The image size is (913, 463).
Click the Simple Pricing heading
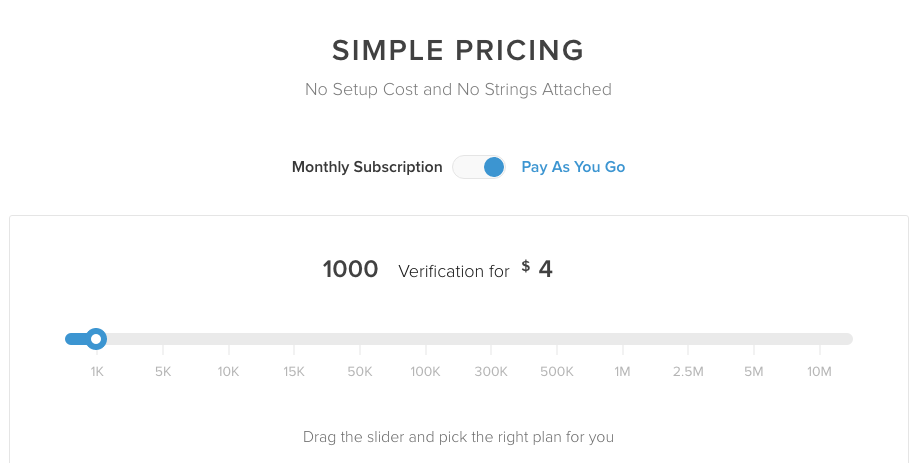click(458, 50)
